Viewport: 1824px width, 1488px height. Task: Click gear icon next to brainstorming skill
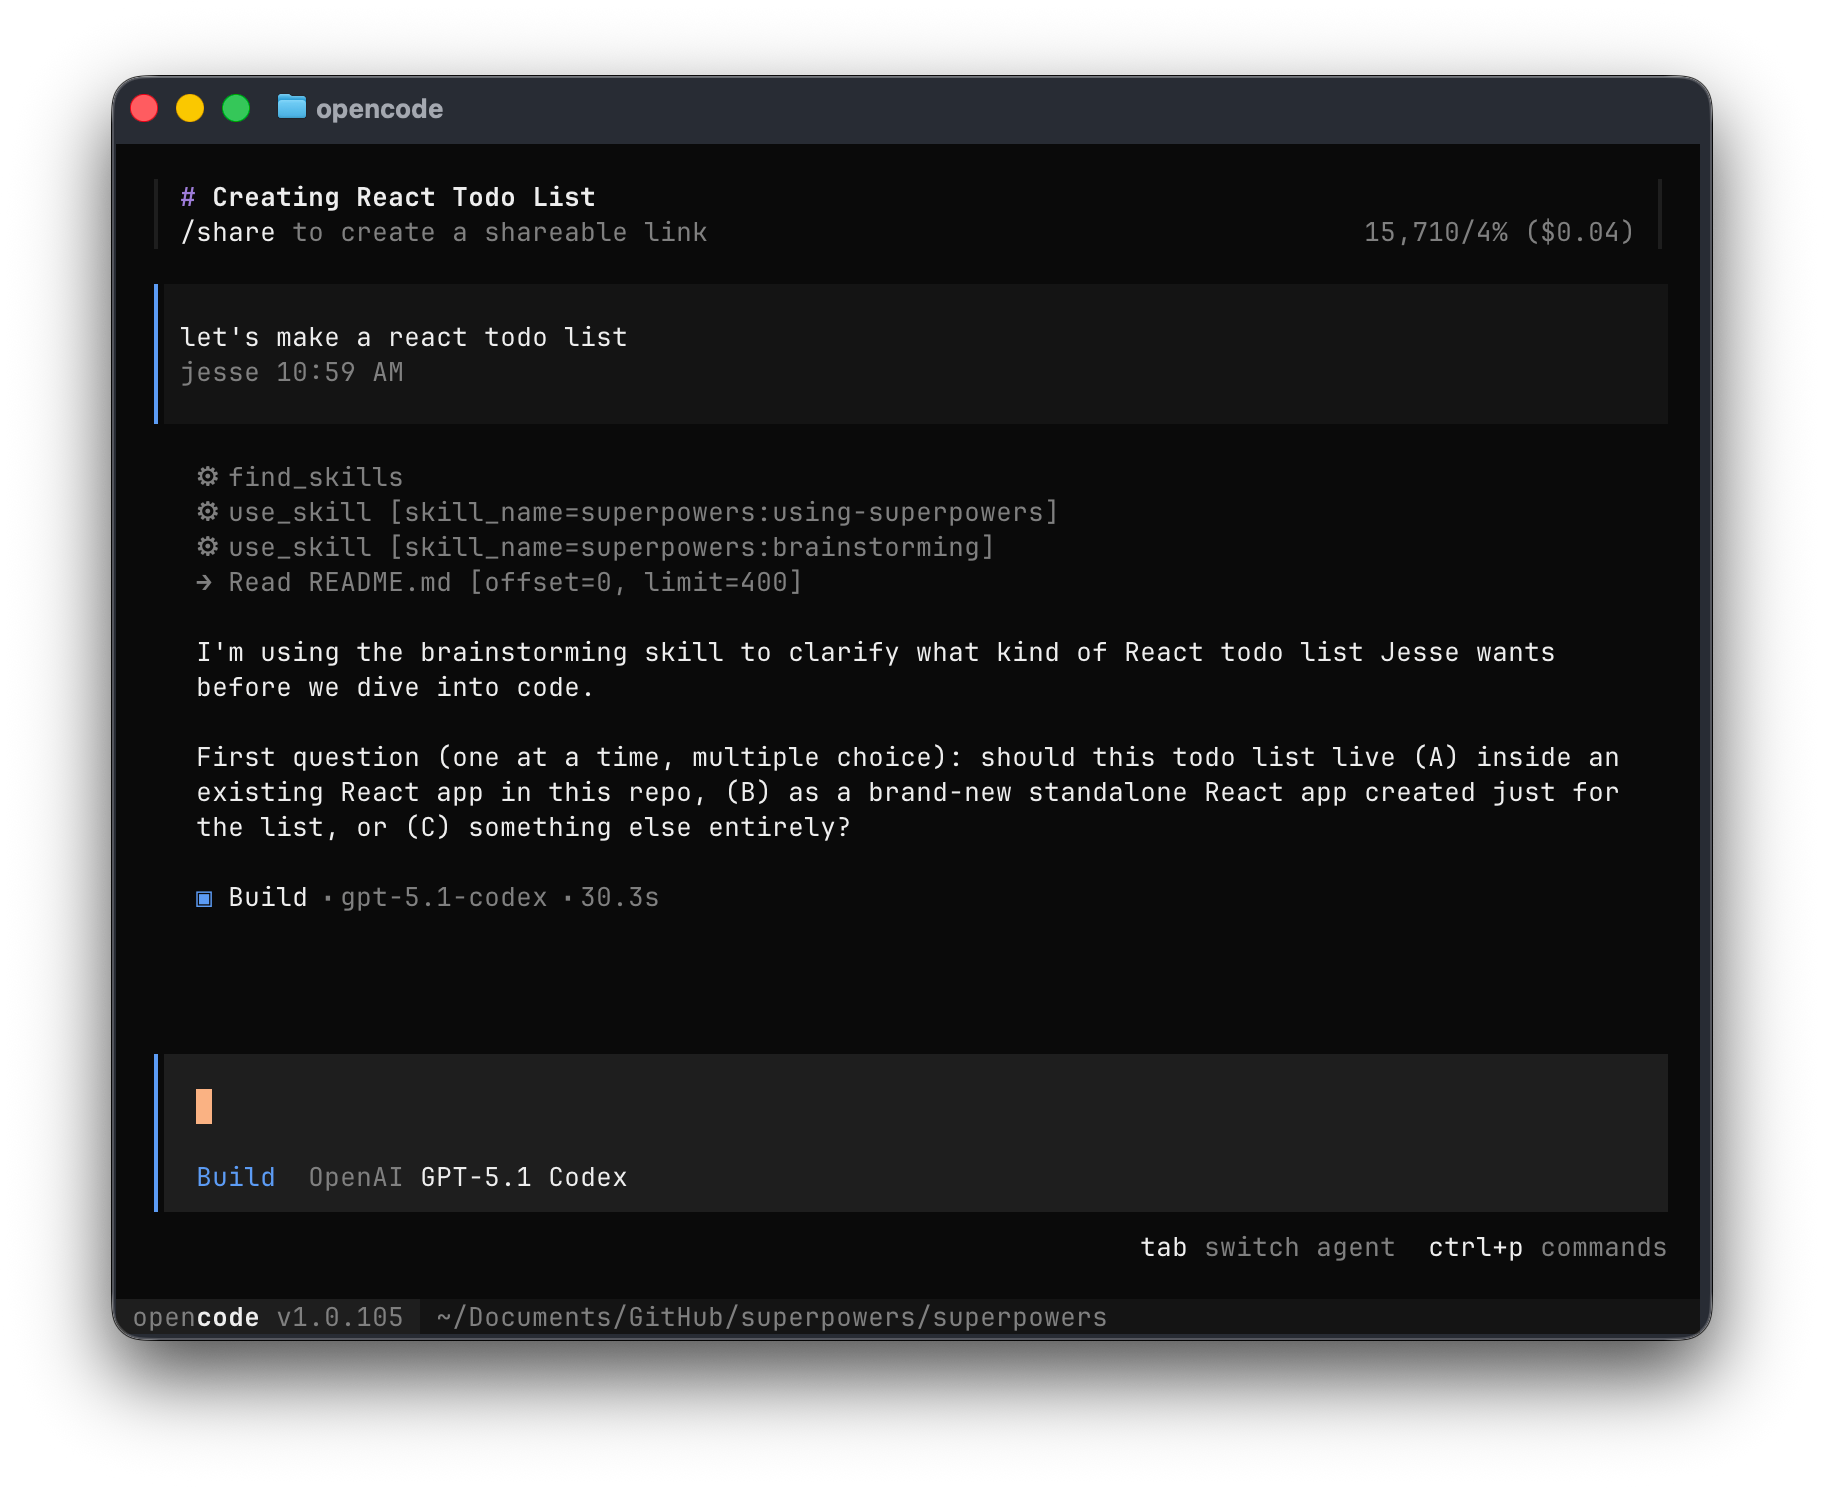[x=207, y=547]
